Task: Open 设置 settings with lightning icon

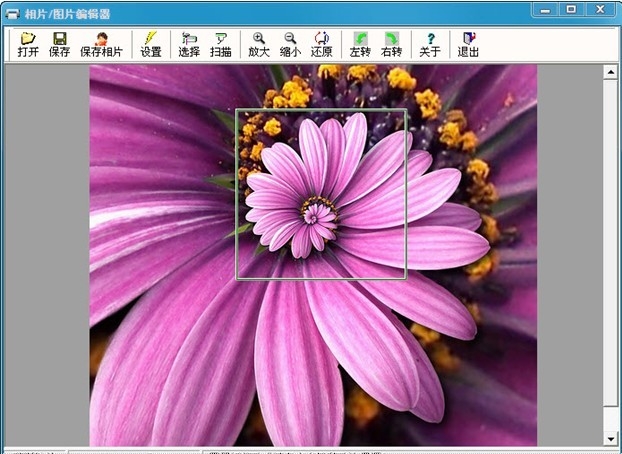Action: tap(151, 44)
